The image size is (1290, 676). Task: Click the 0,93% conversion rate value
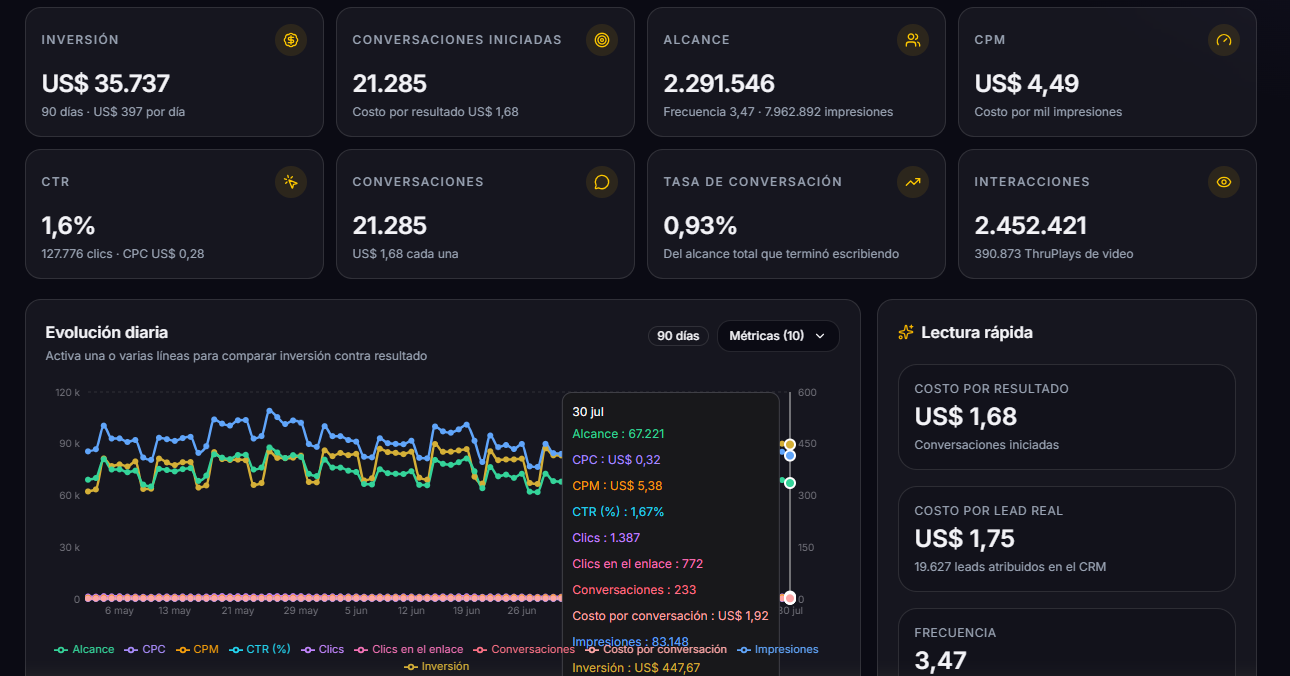pyautogui.click(x=700, y=225)
